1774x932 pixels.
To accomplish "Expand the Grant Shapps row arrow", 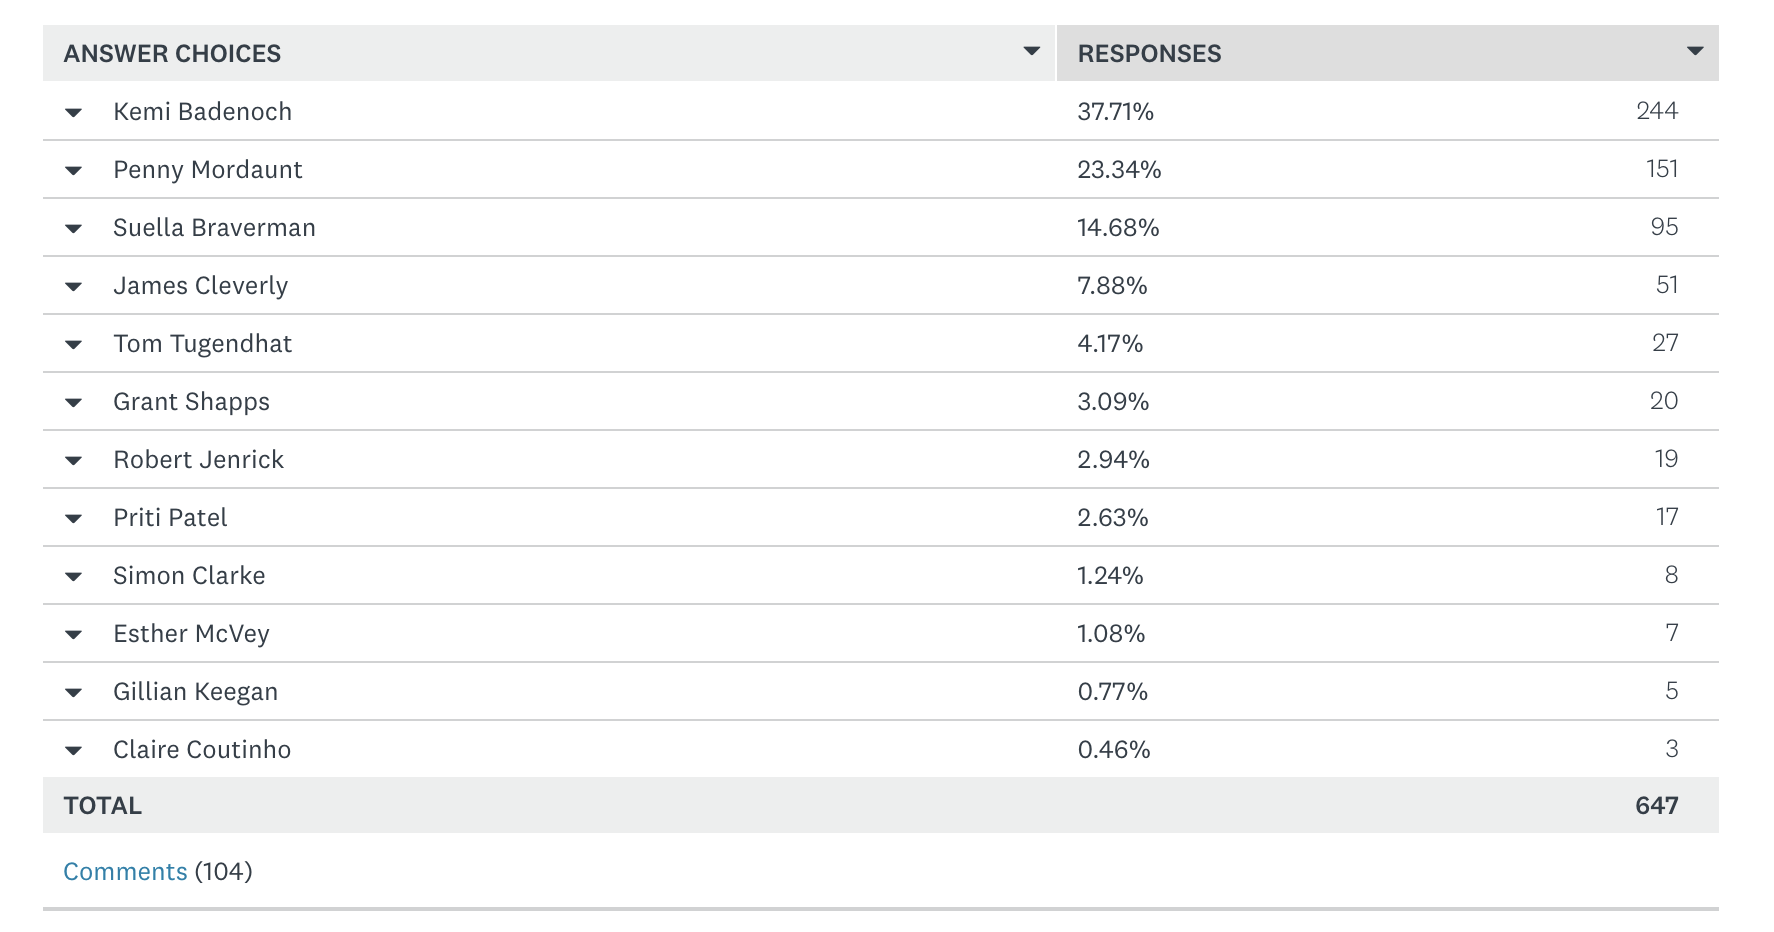I will point(73,403).
